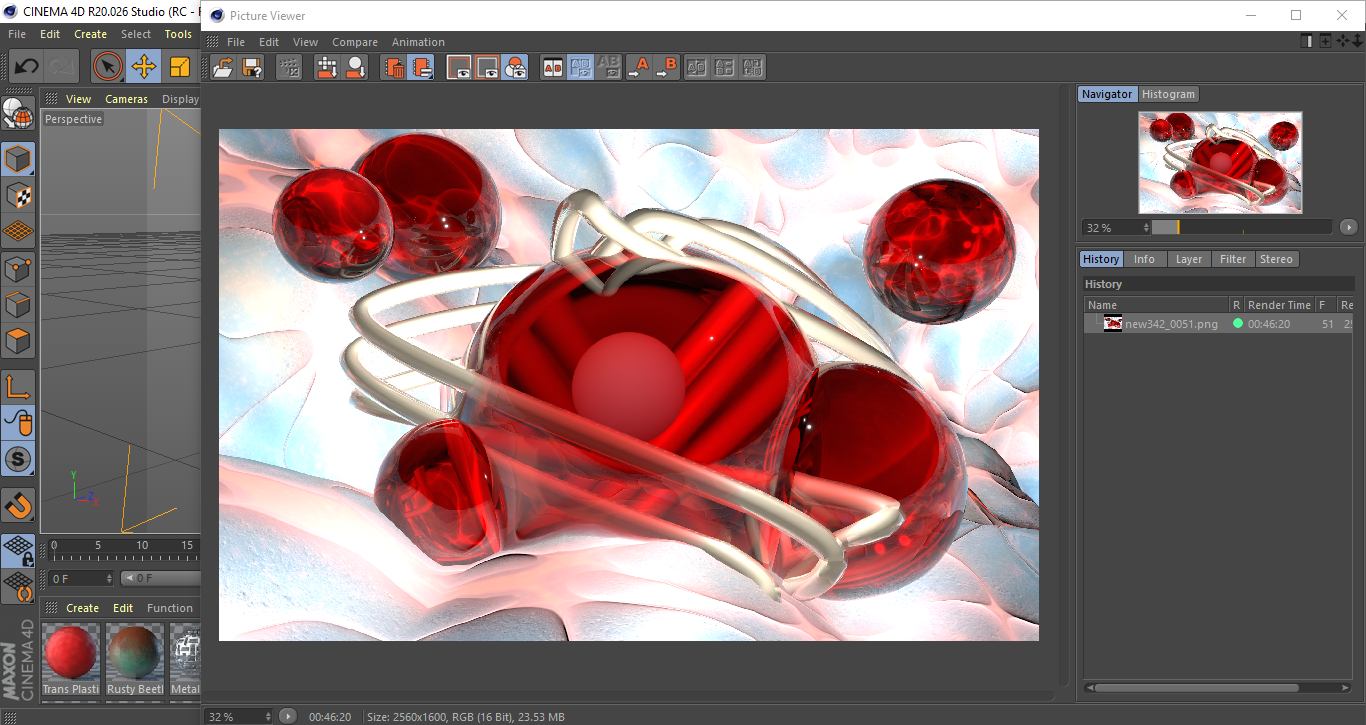
Task: Click the greyed AB stacked layout icon
Action: click(x=725, y=67)
